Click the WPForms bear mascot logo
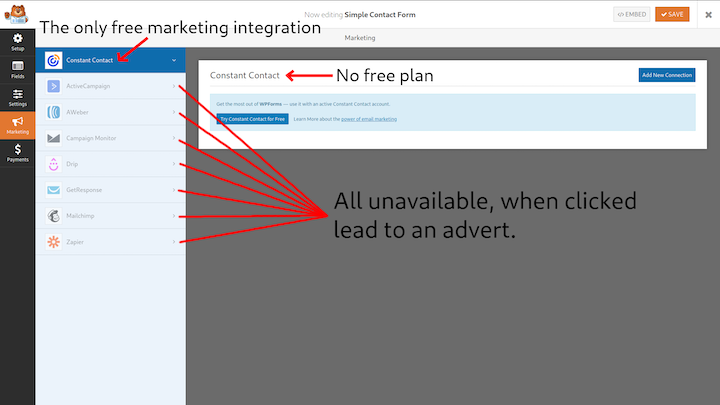This screenshot has height=405, width=720. (x=17, y=15)
